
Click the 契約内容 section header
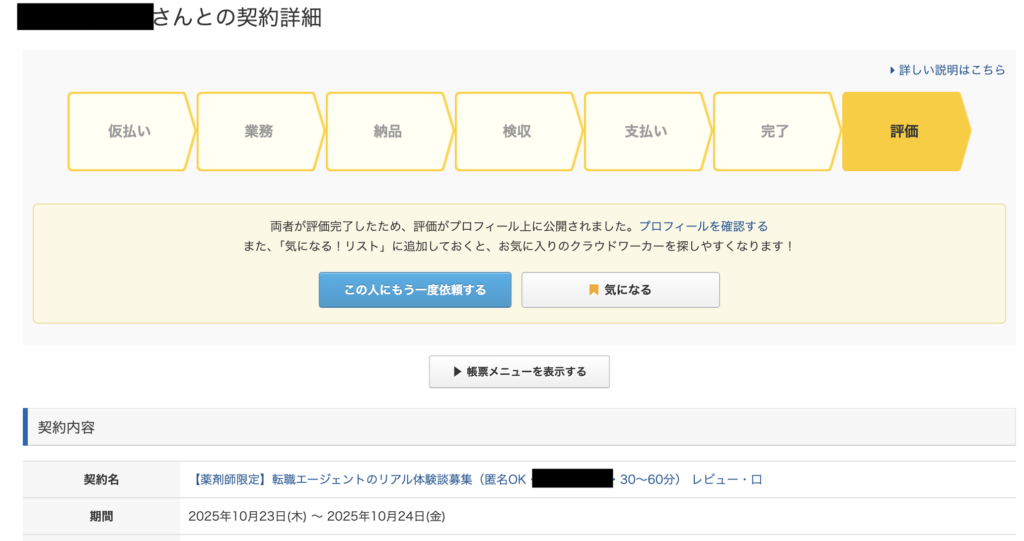coord(67,427)
